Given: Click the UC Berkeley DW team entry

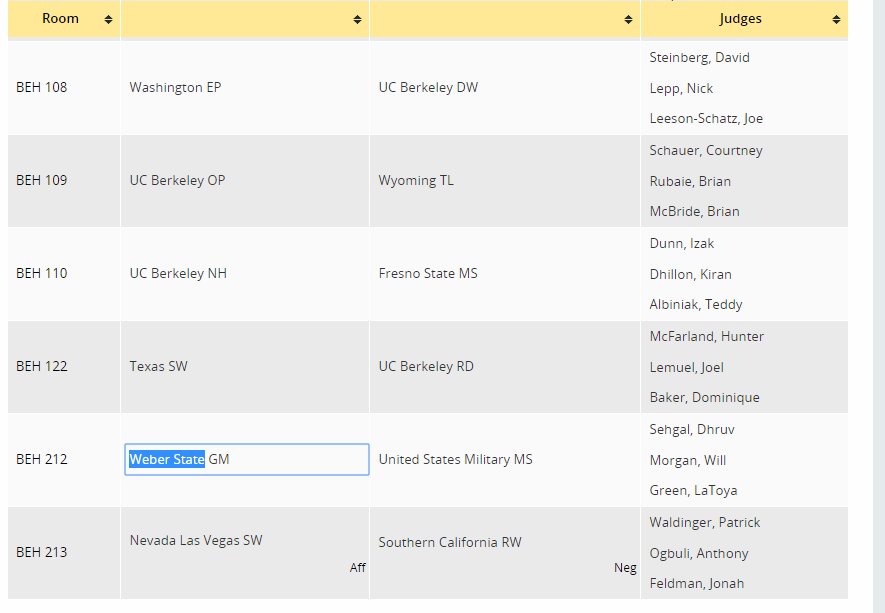Looking at the screenshot, I should pyautogui.click(x=428, y=87).
